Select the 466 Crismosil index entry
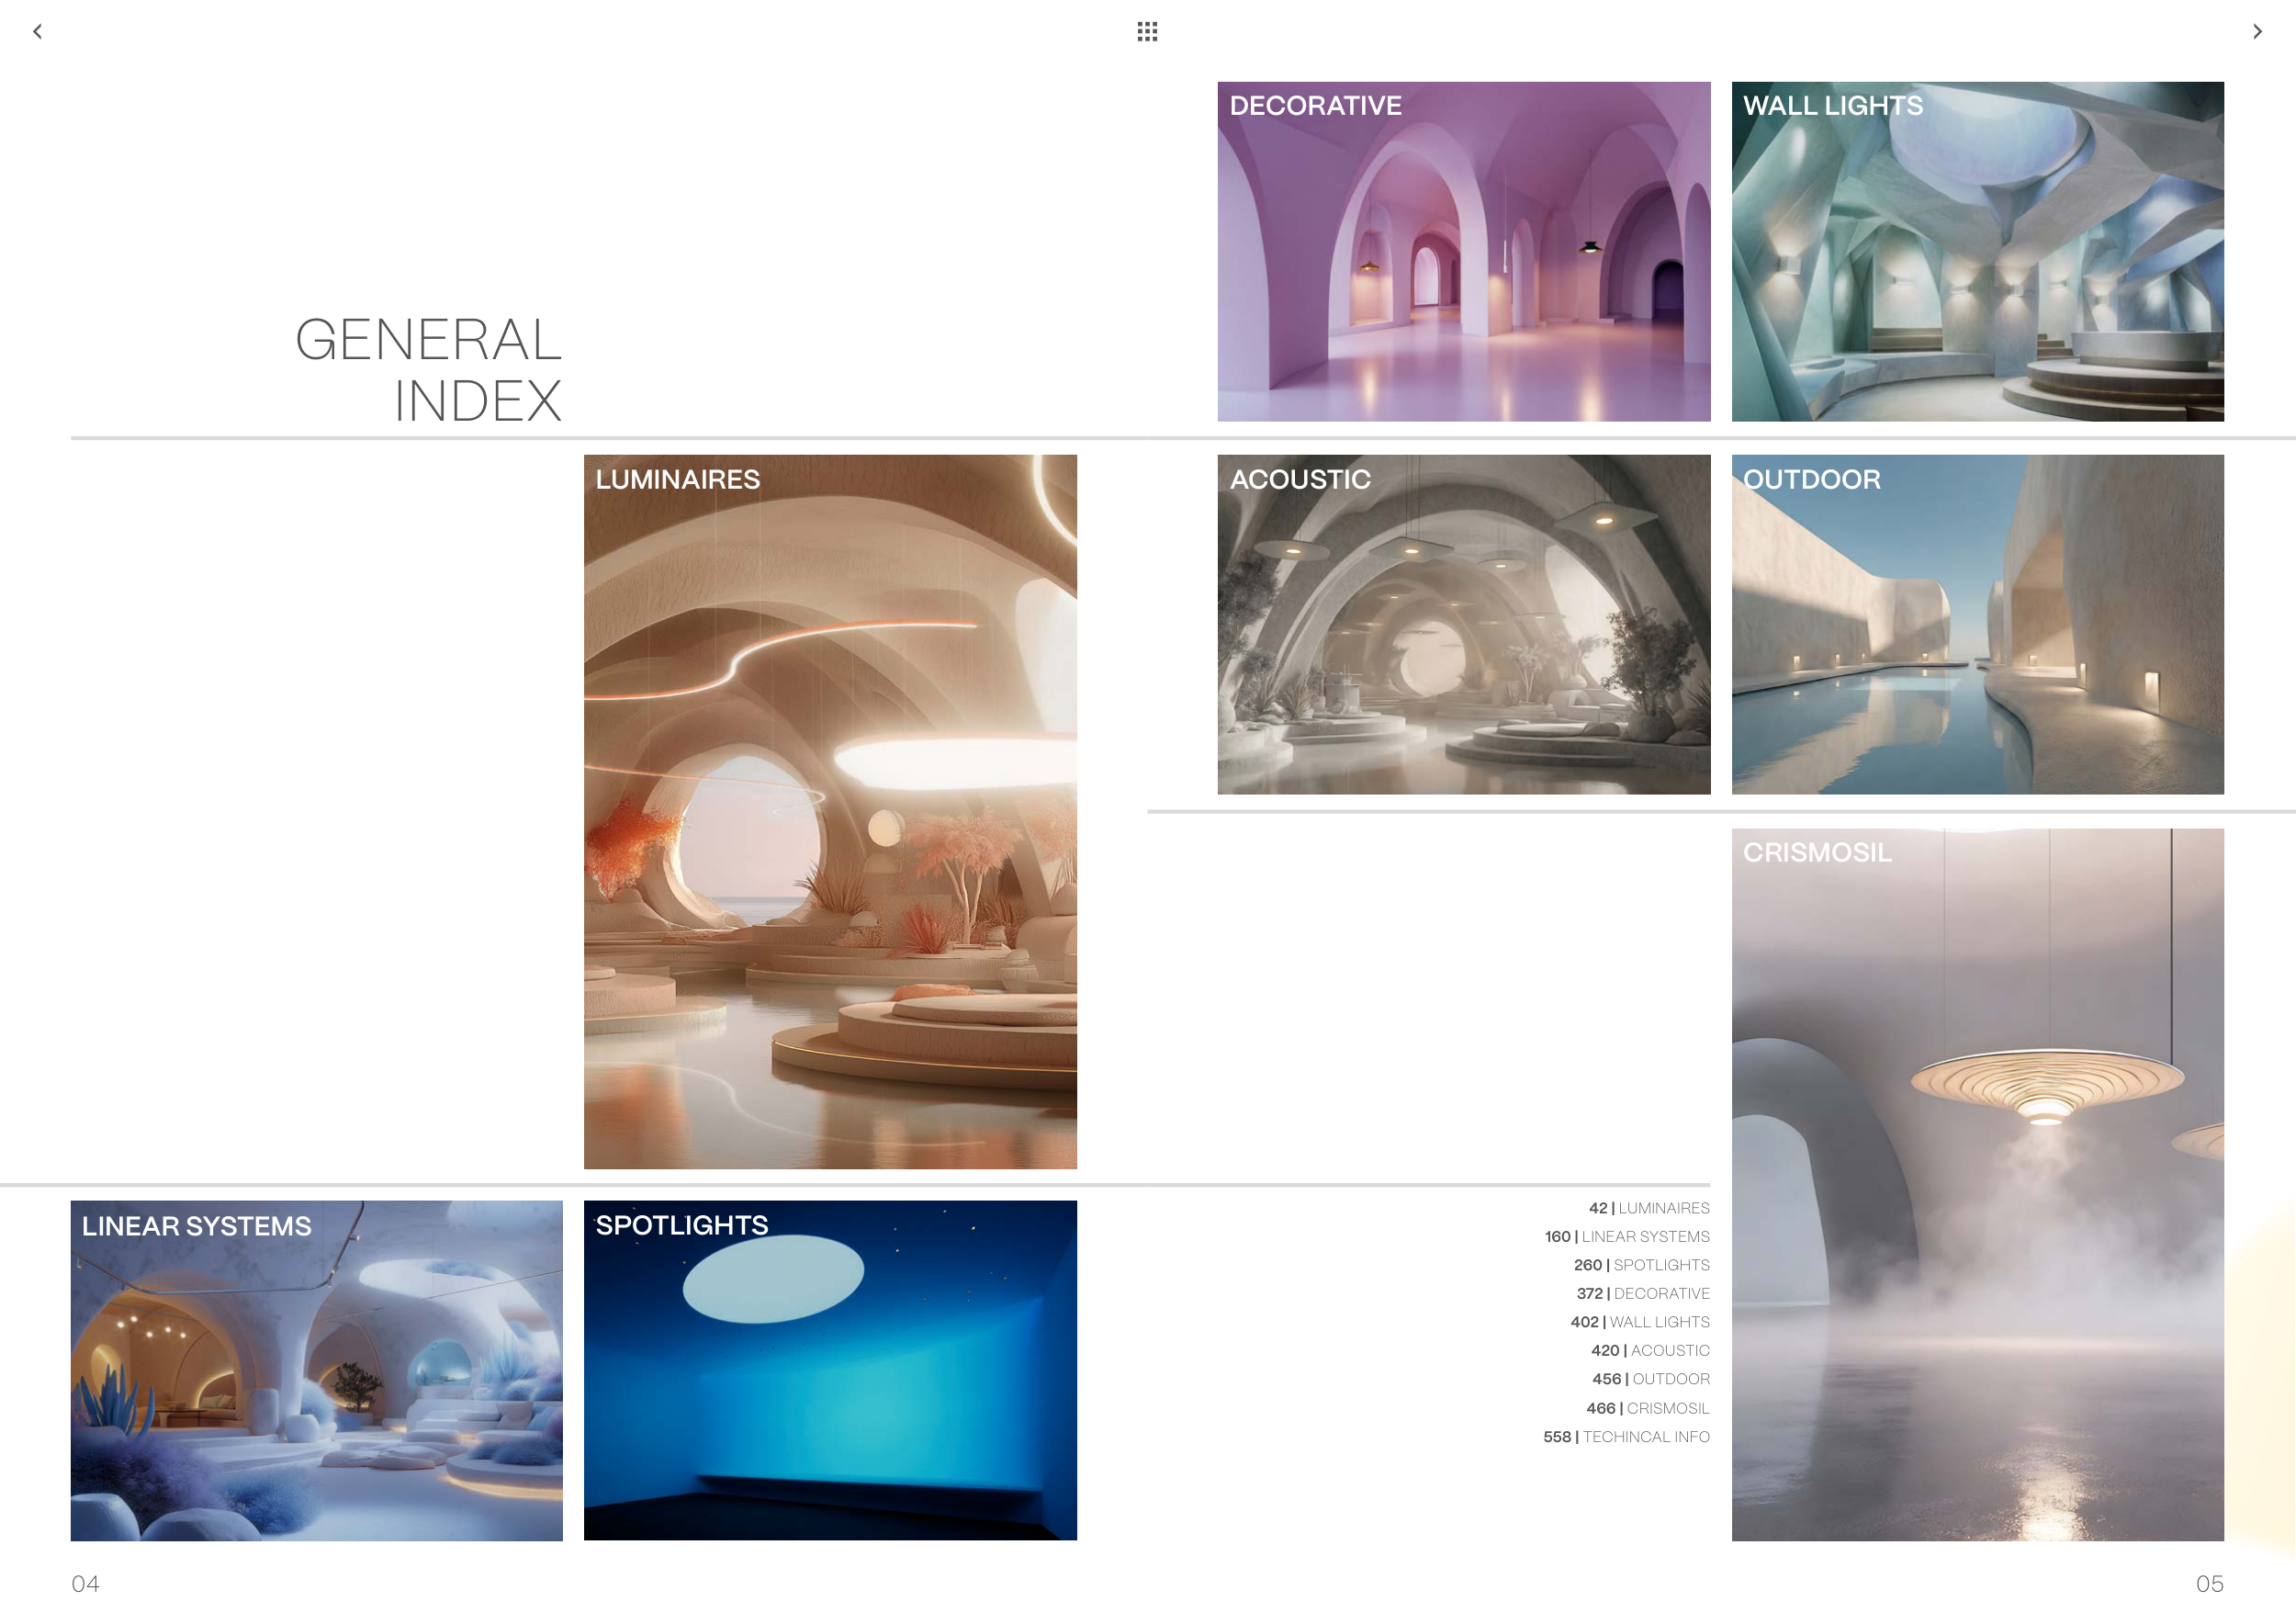 [1647, 1408]
